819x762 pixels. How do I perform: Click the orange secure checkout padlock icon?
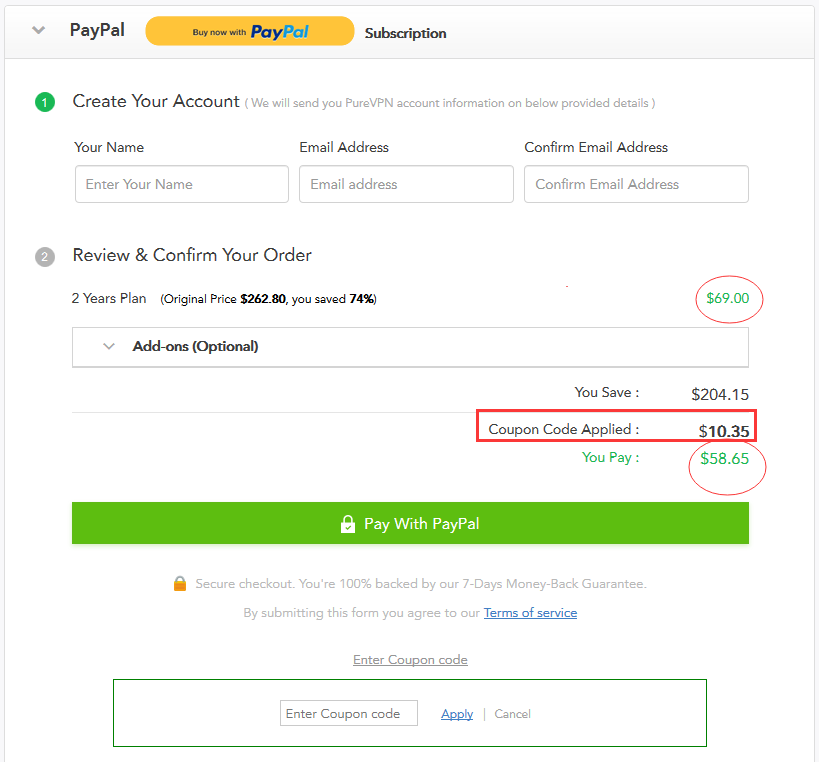pyautogui.click(x=180, y=583)
